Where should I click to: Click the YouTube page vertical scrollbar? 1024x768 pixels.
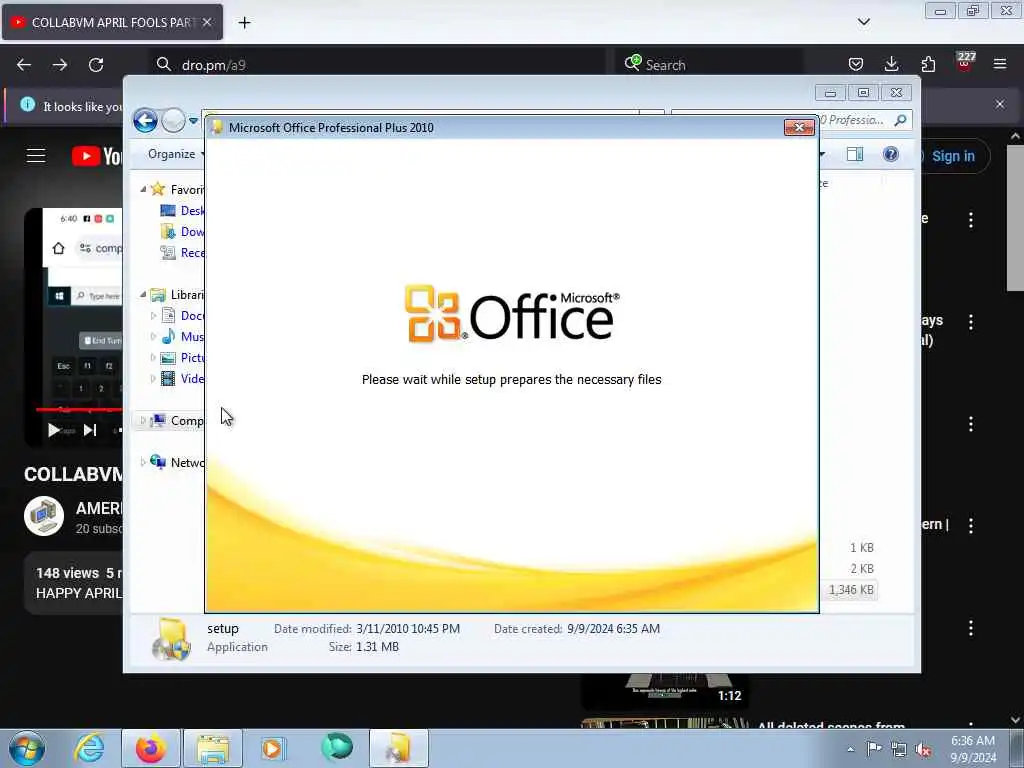[x=1015, y=218]
